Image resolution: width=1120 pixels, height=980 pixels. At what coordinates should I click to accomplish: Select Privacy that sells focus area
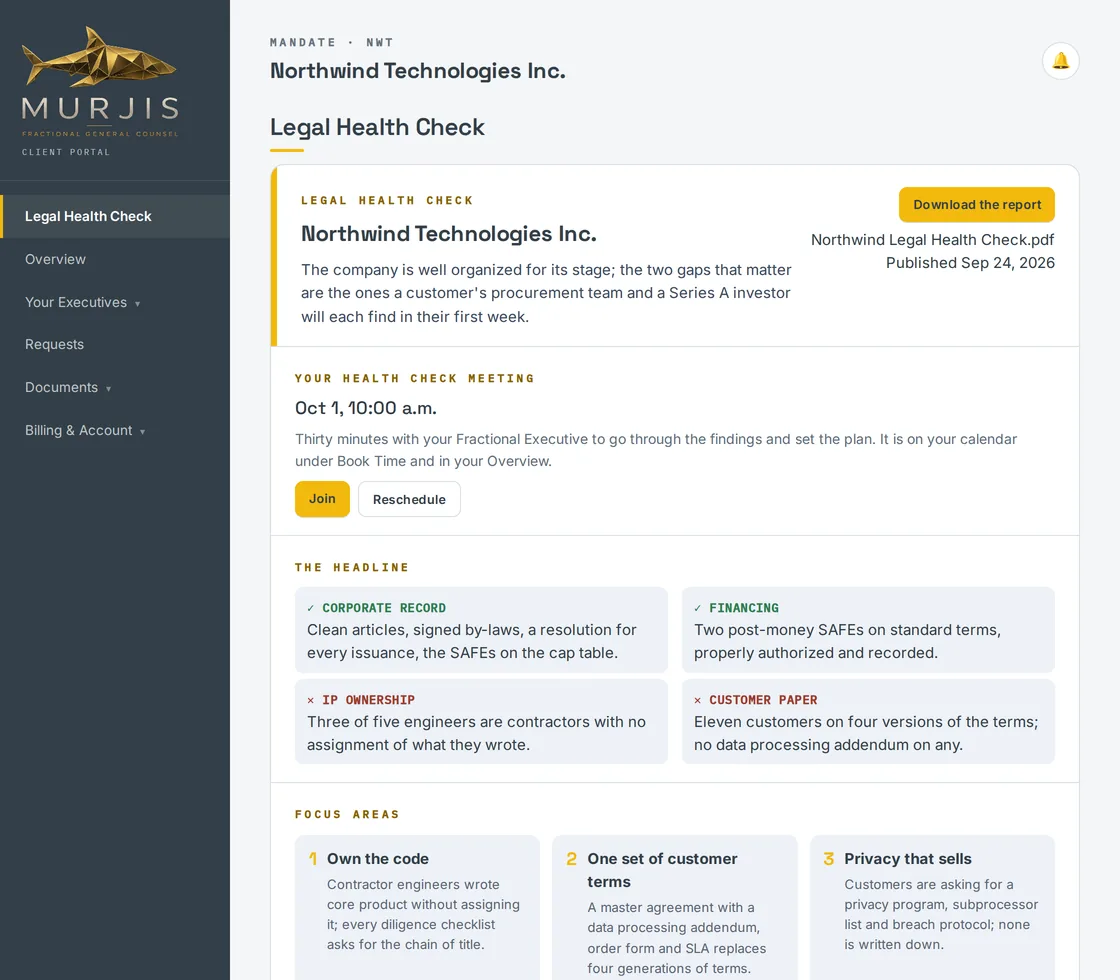(x=932, y=907)
